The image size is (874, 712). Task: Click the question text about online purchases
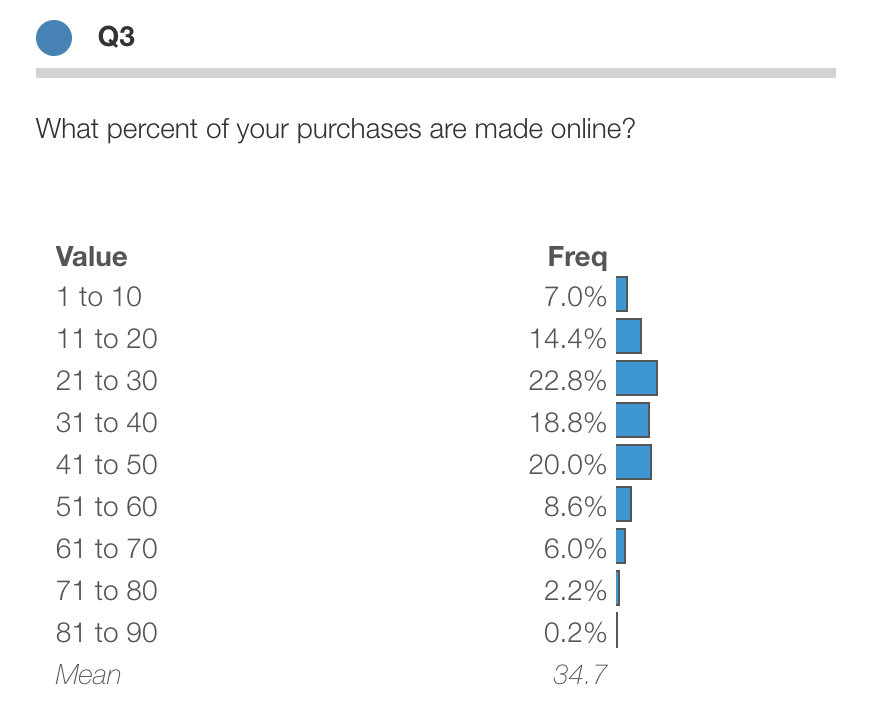tap(336, 129)
